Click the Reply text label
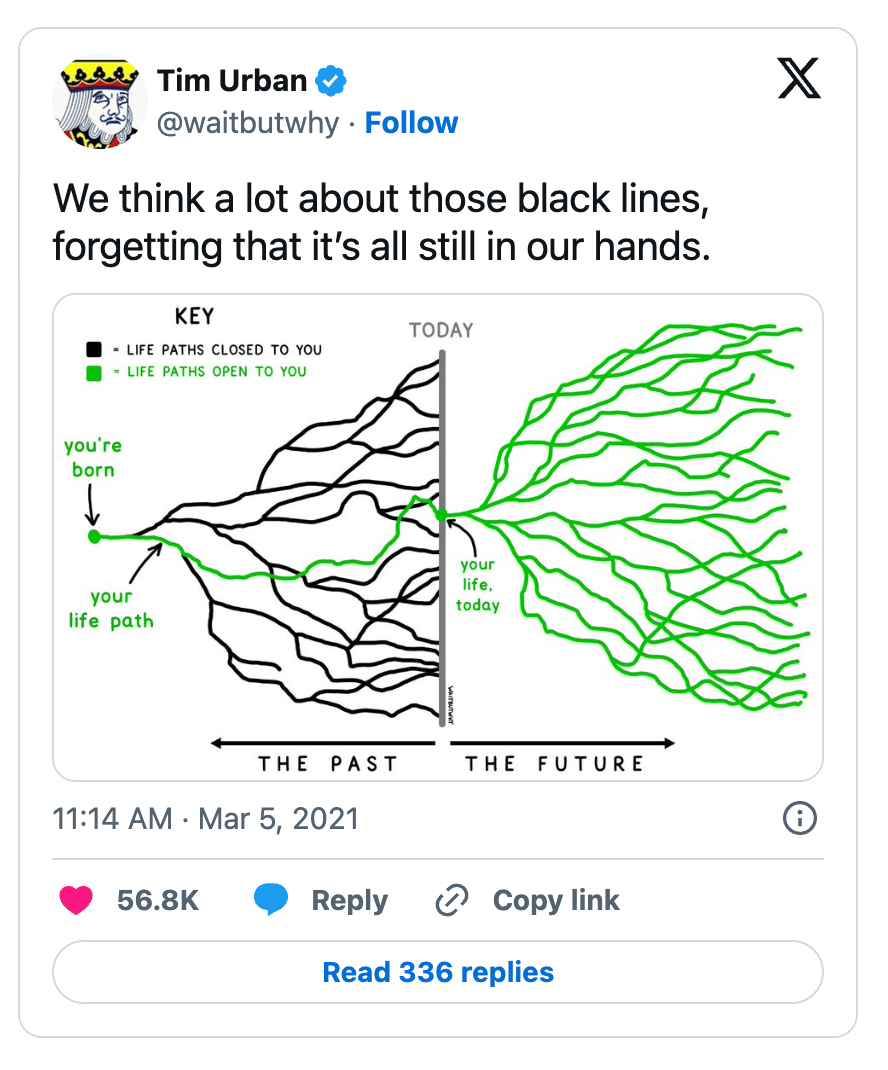 349,900
